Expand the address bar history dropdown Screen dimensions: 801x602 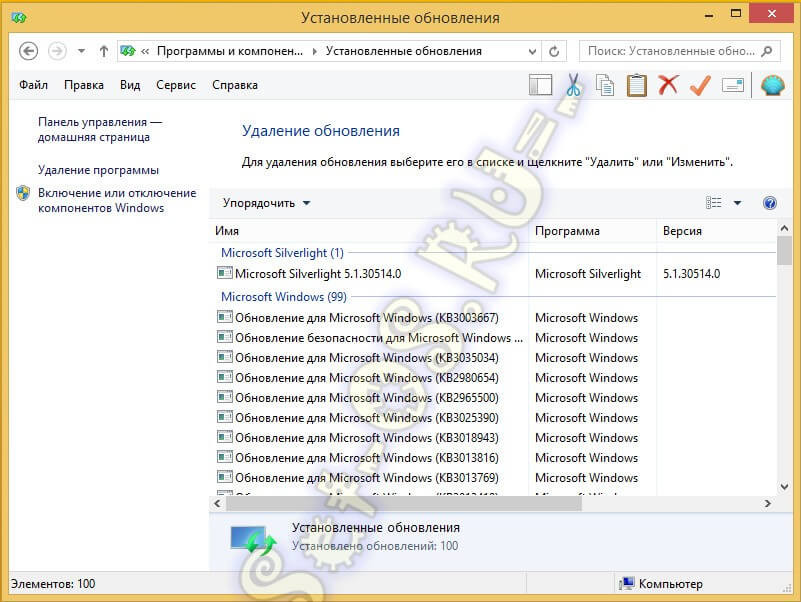(532, 51)
